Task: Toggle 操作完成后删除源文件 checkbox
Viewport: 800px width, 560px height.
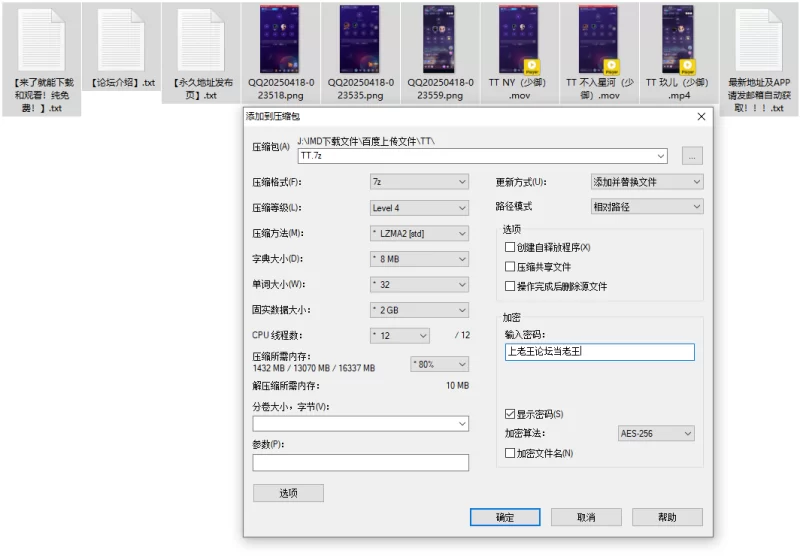Action: pos(511,287)
